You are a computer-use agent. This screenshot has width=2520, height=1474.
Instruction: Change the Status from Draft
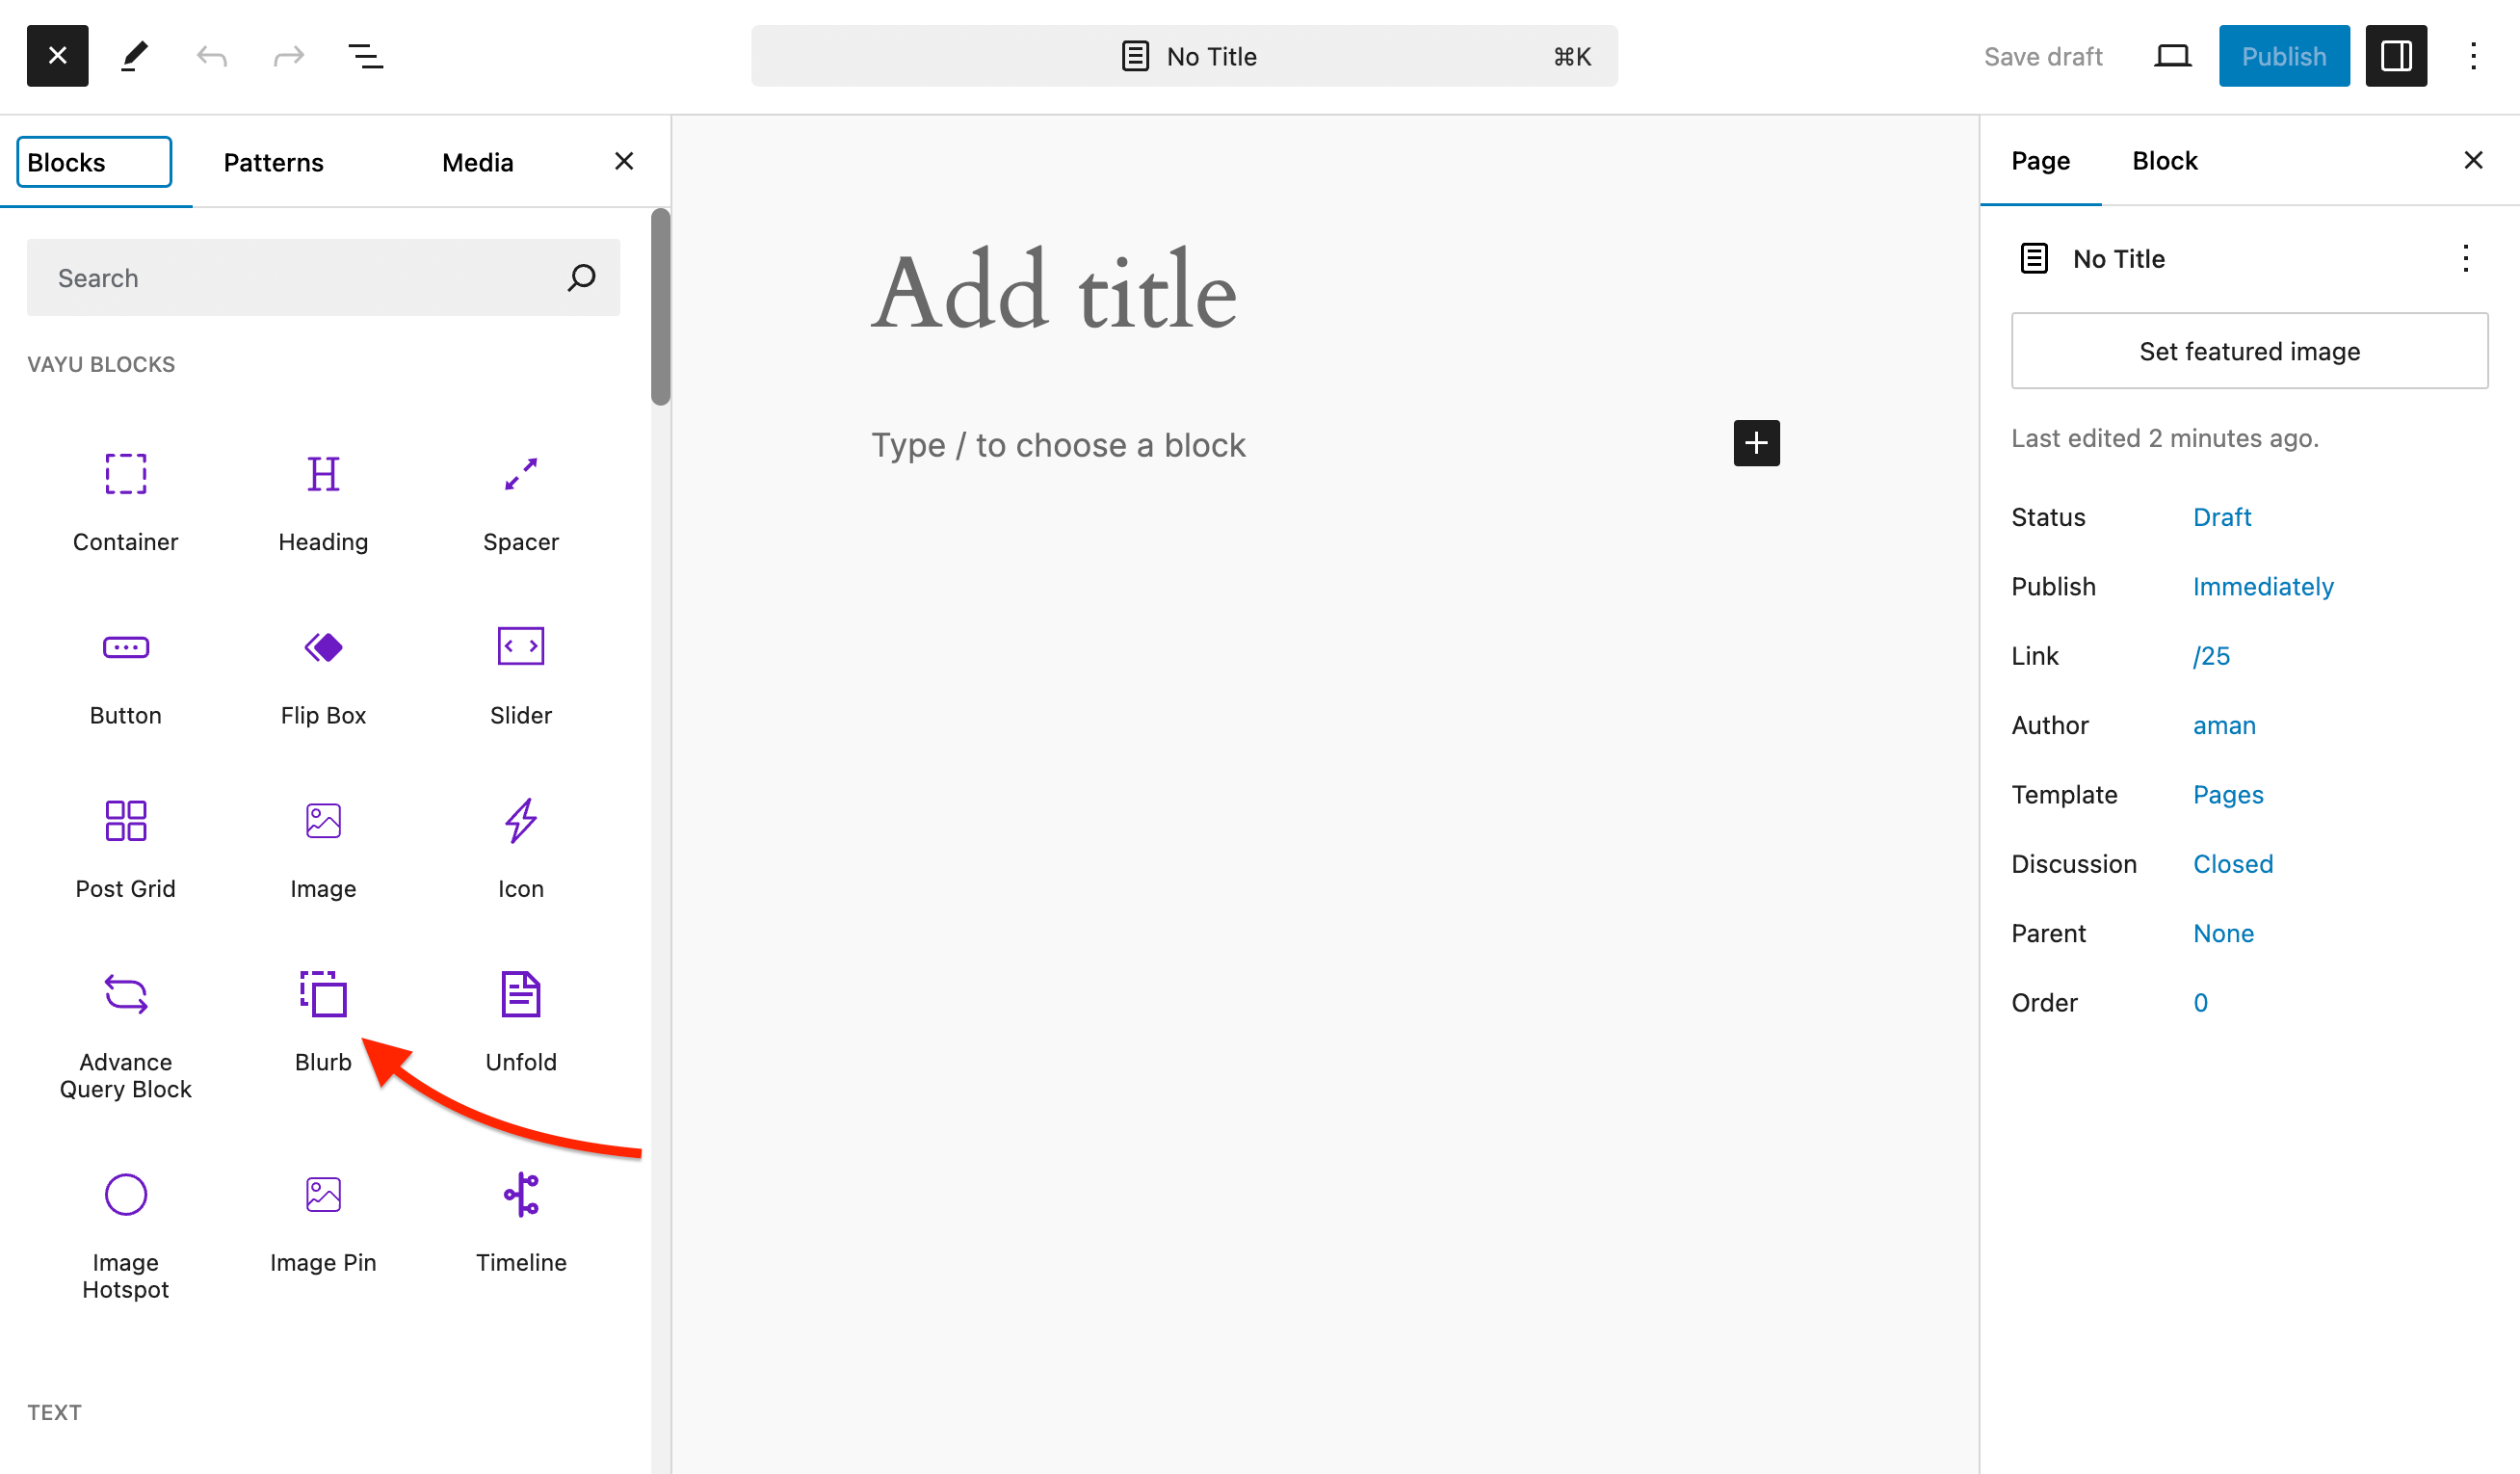tap(2221, 517)
